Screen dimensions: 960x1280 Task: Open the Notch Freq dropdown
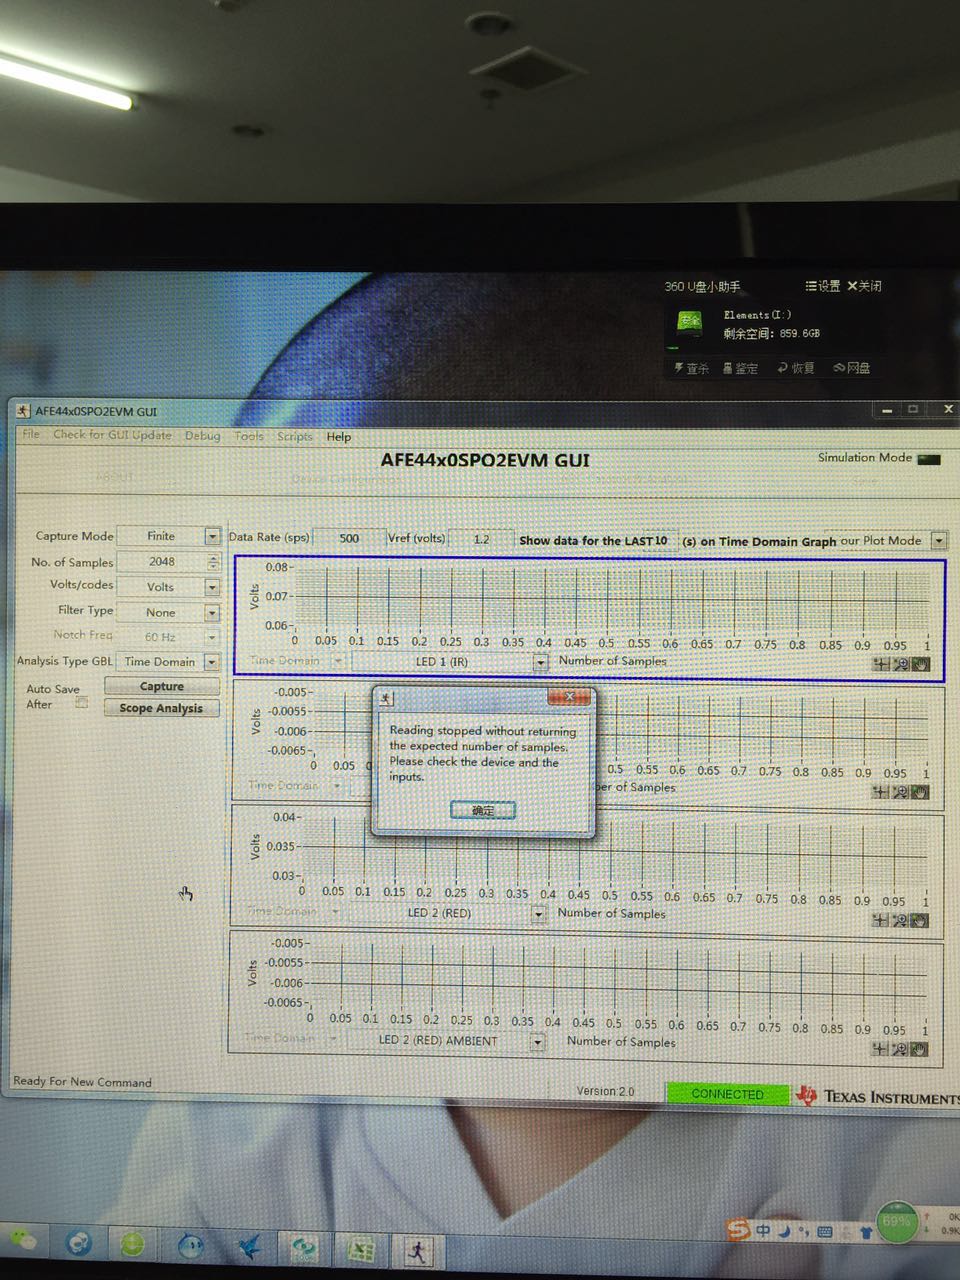point(212,637)
